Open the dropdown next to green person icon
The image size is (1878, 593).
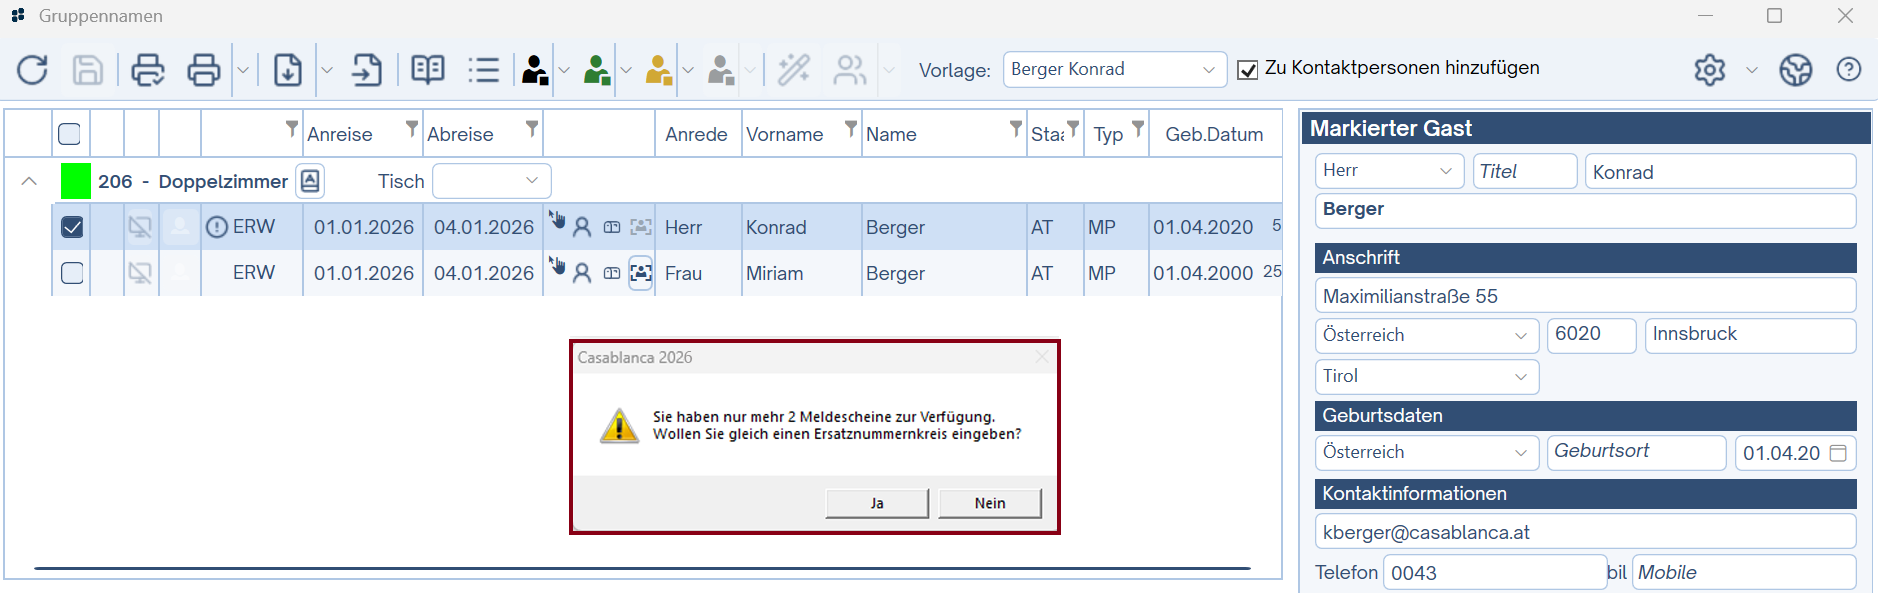[x=626, y=70]
